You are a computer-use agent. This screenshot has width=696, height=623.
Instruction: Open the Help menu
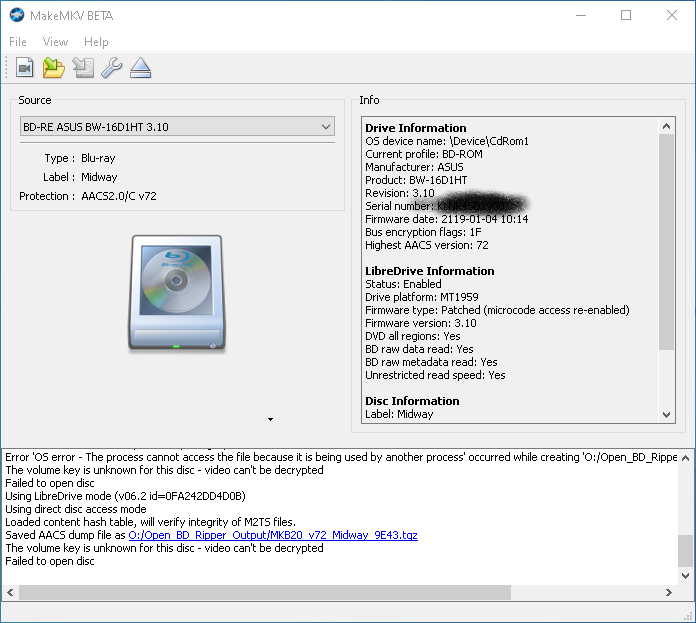pos(96,42)
